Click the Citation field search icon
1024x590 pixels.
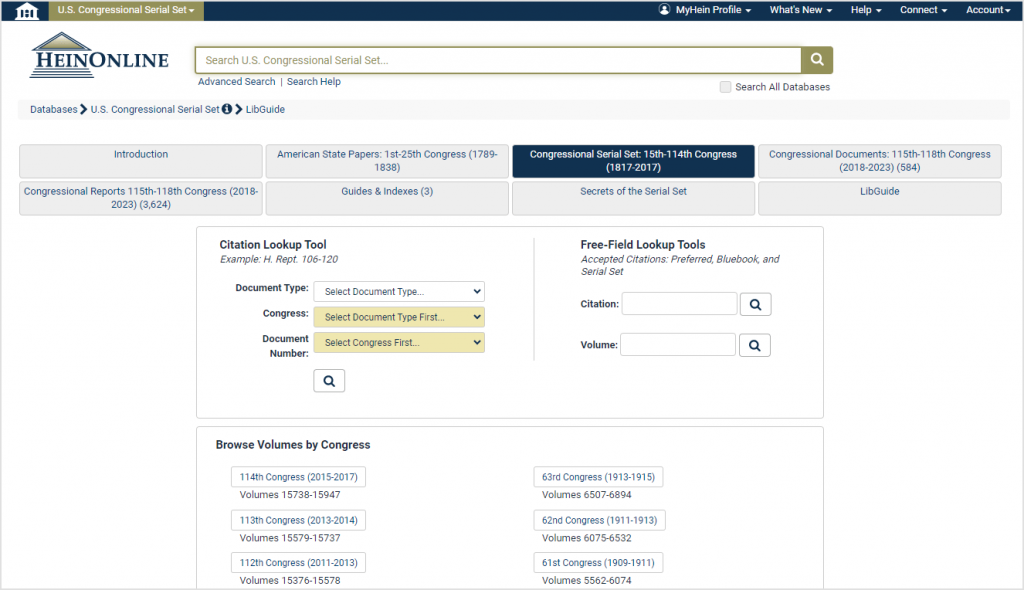756,304
